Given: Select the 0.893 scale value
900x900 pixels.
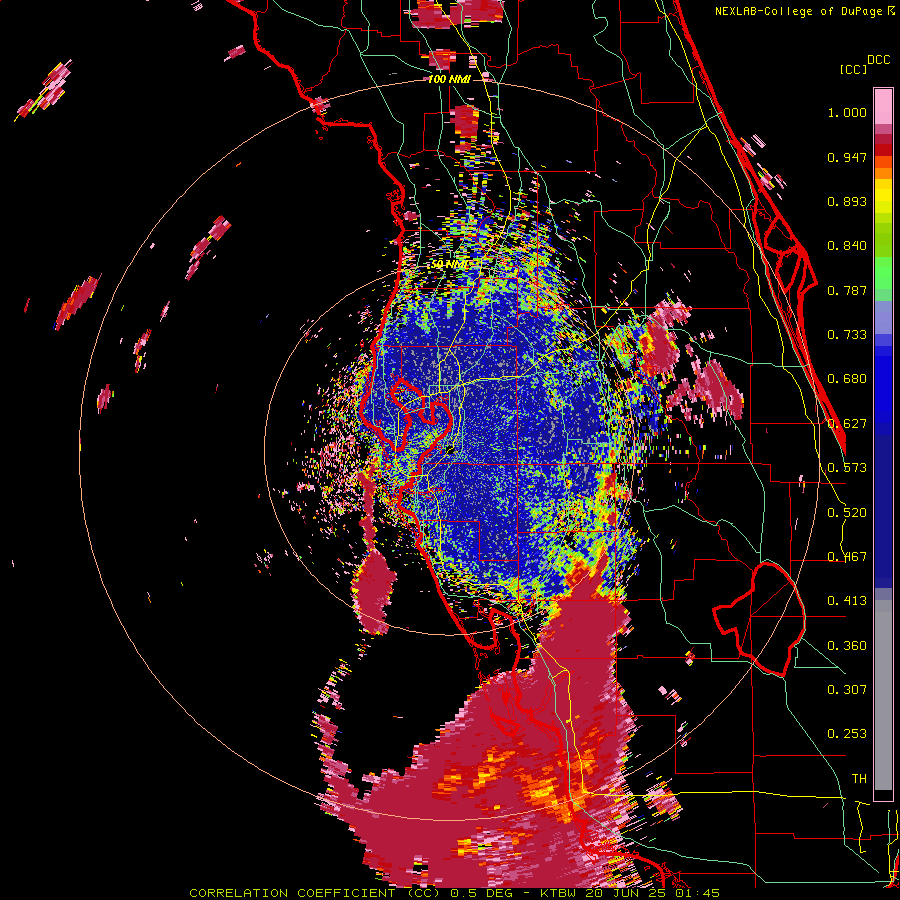Looking at the screenshot, I should [x=847, y=201].
